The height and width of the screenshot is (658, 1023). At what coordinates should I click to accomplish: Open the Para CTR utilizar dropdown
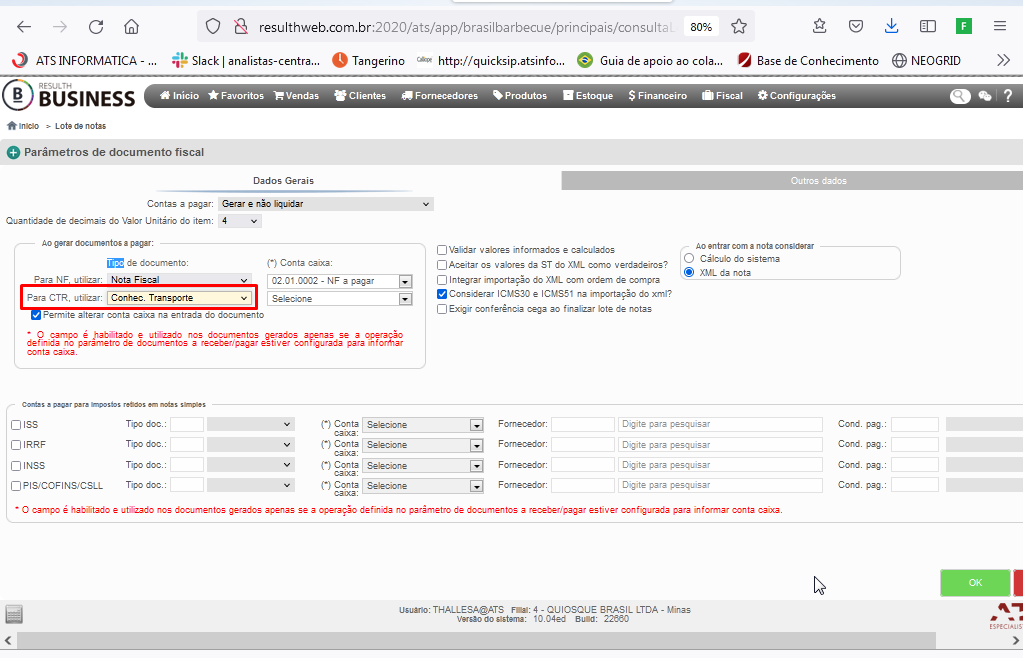179,298
